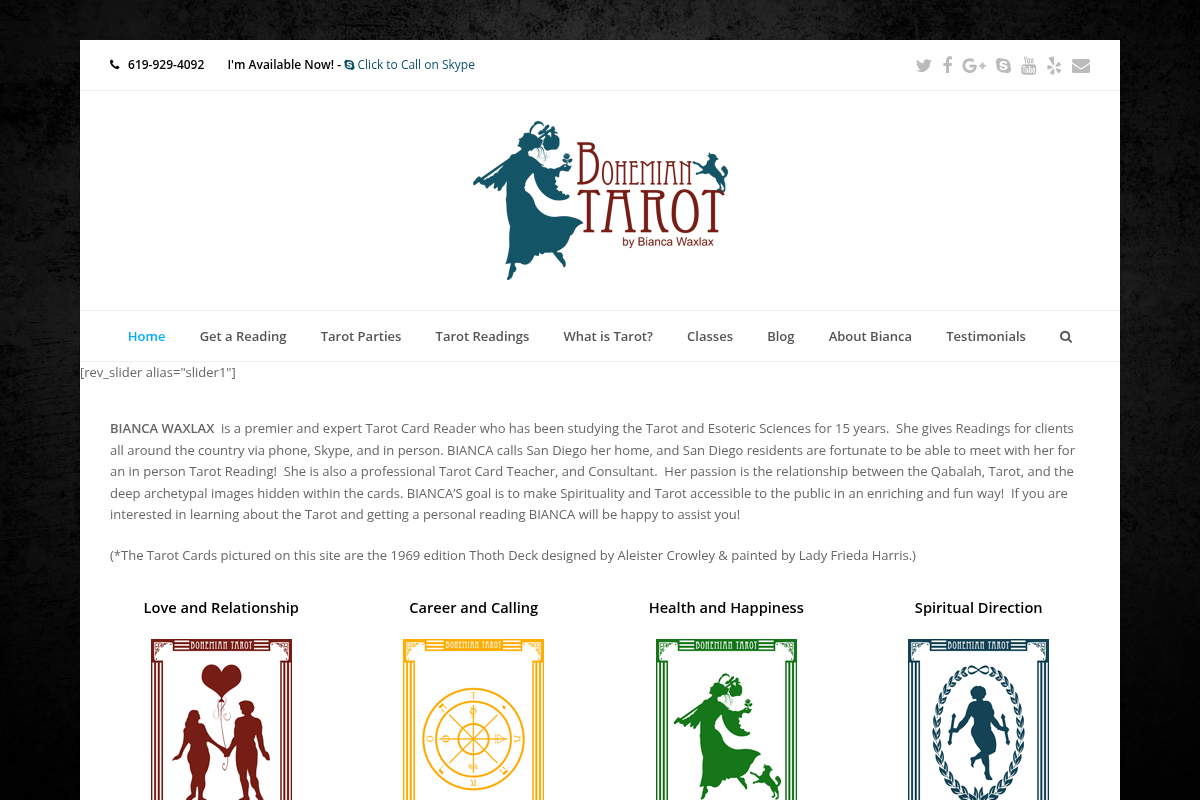
Task: Select the Love and Relationship card image
Action: (x=221, y=720)
